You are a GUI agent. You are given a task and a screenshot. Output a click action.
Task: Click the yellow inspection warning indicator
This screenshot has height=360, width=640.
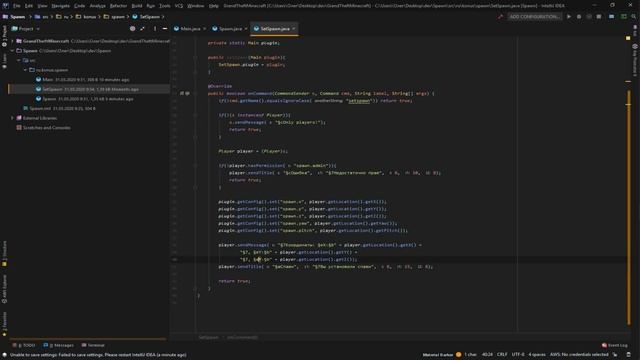[628, 38]
